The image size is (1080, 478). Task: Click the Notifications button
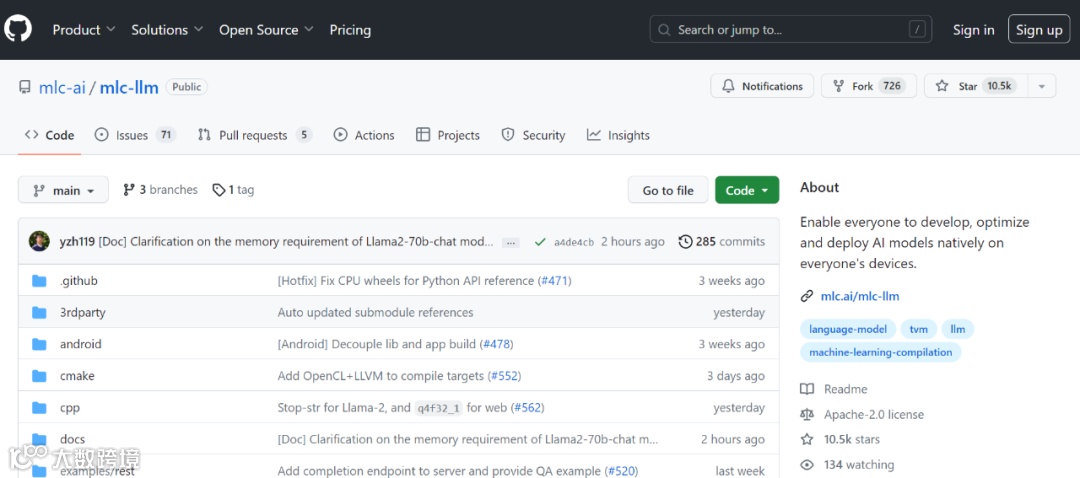pos(762,86)
